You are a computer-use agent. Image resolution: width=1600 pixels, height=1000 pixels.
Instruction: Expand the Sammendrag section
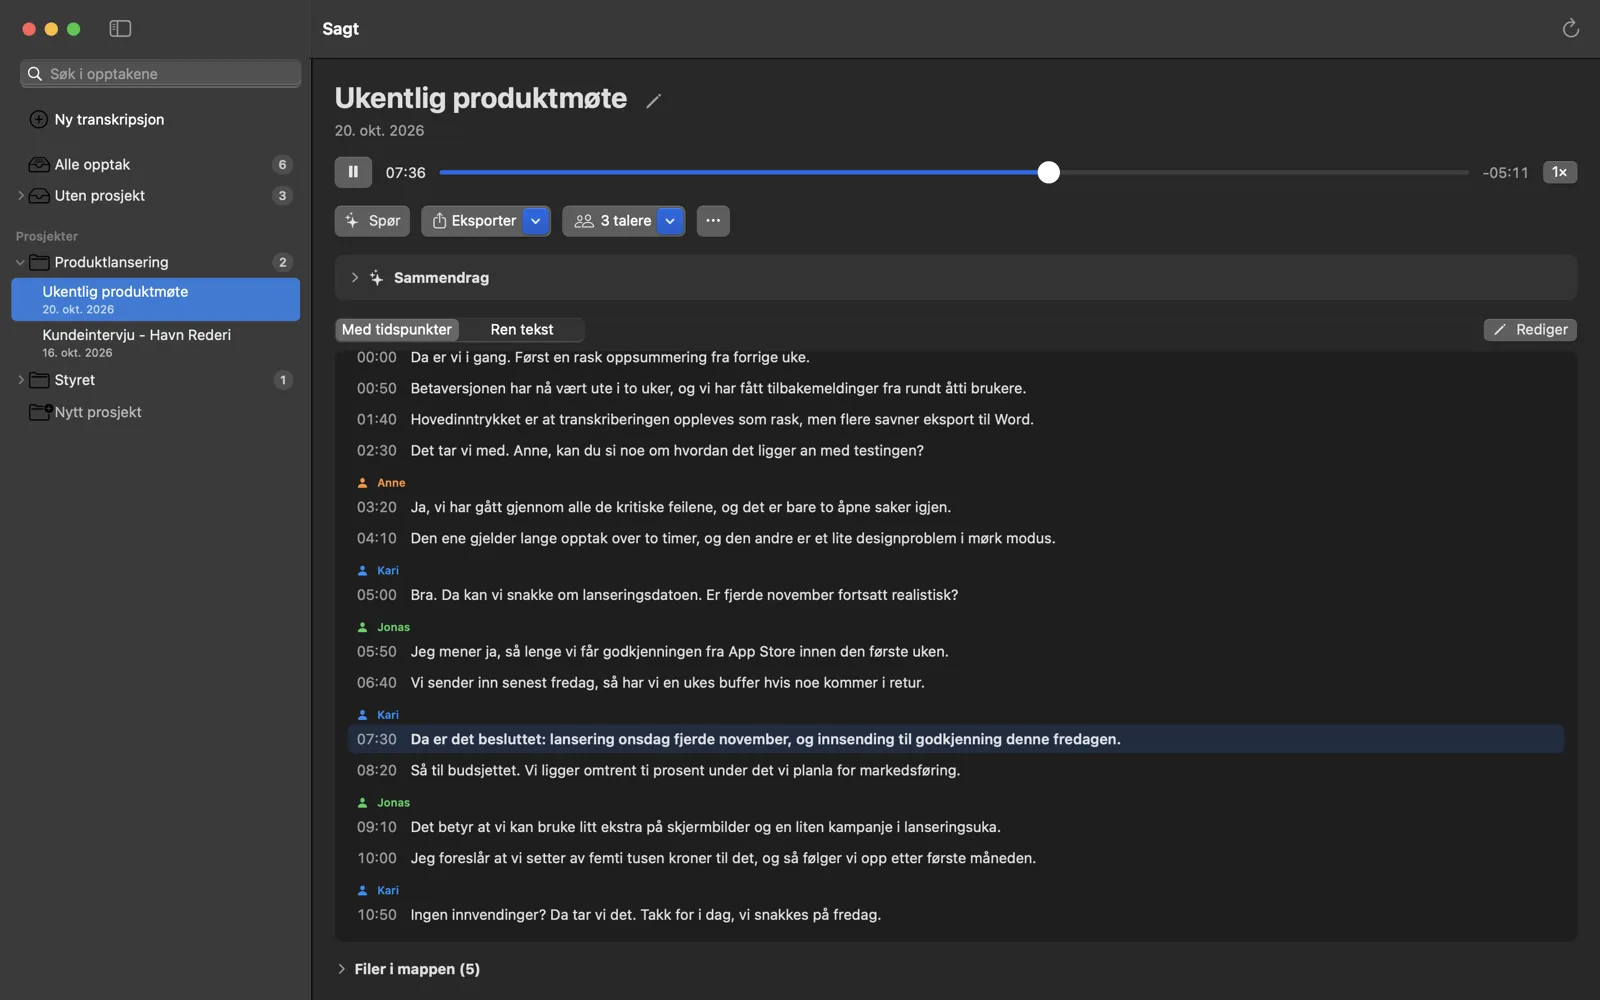pyautogui.click(x=355, y=278)
